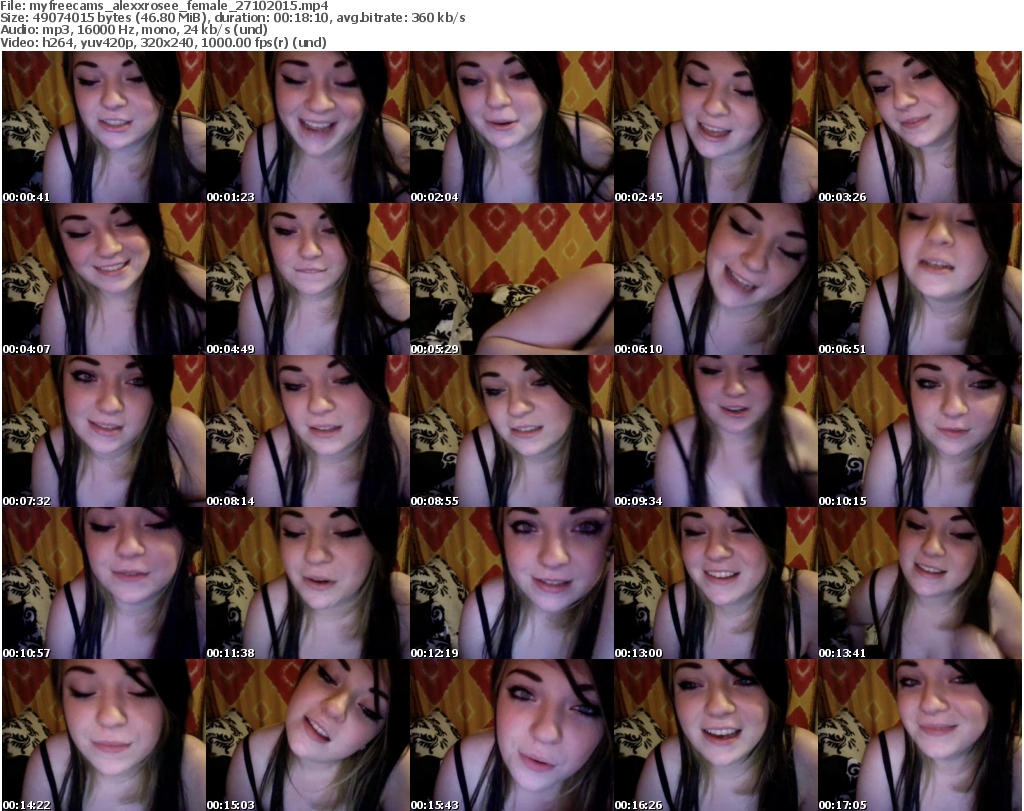Choose the frame timestamped 00:10:57
Viewport: 1024px width, 811px height.
104,583
